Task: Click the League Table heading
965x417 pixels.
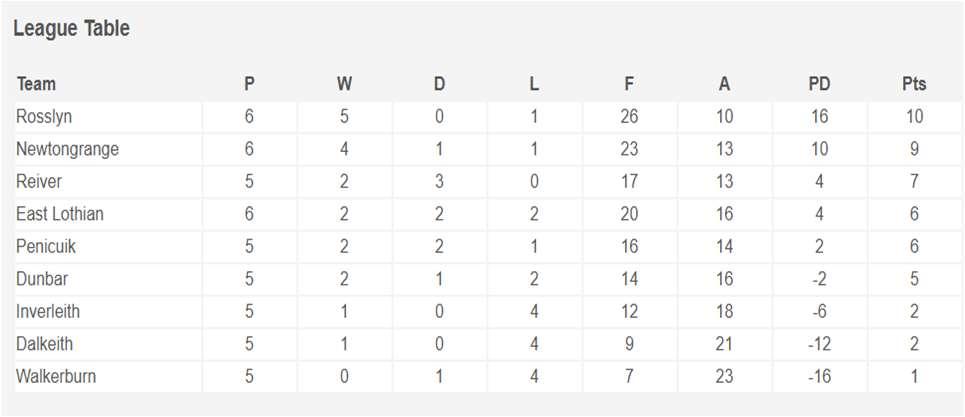Action: pos(72,30)
